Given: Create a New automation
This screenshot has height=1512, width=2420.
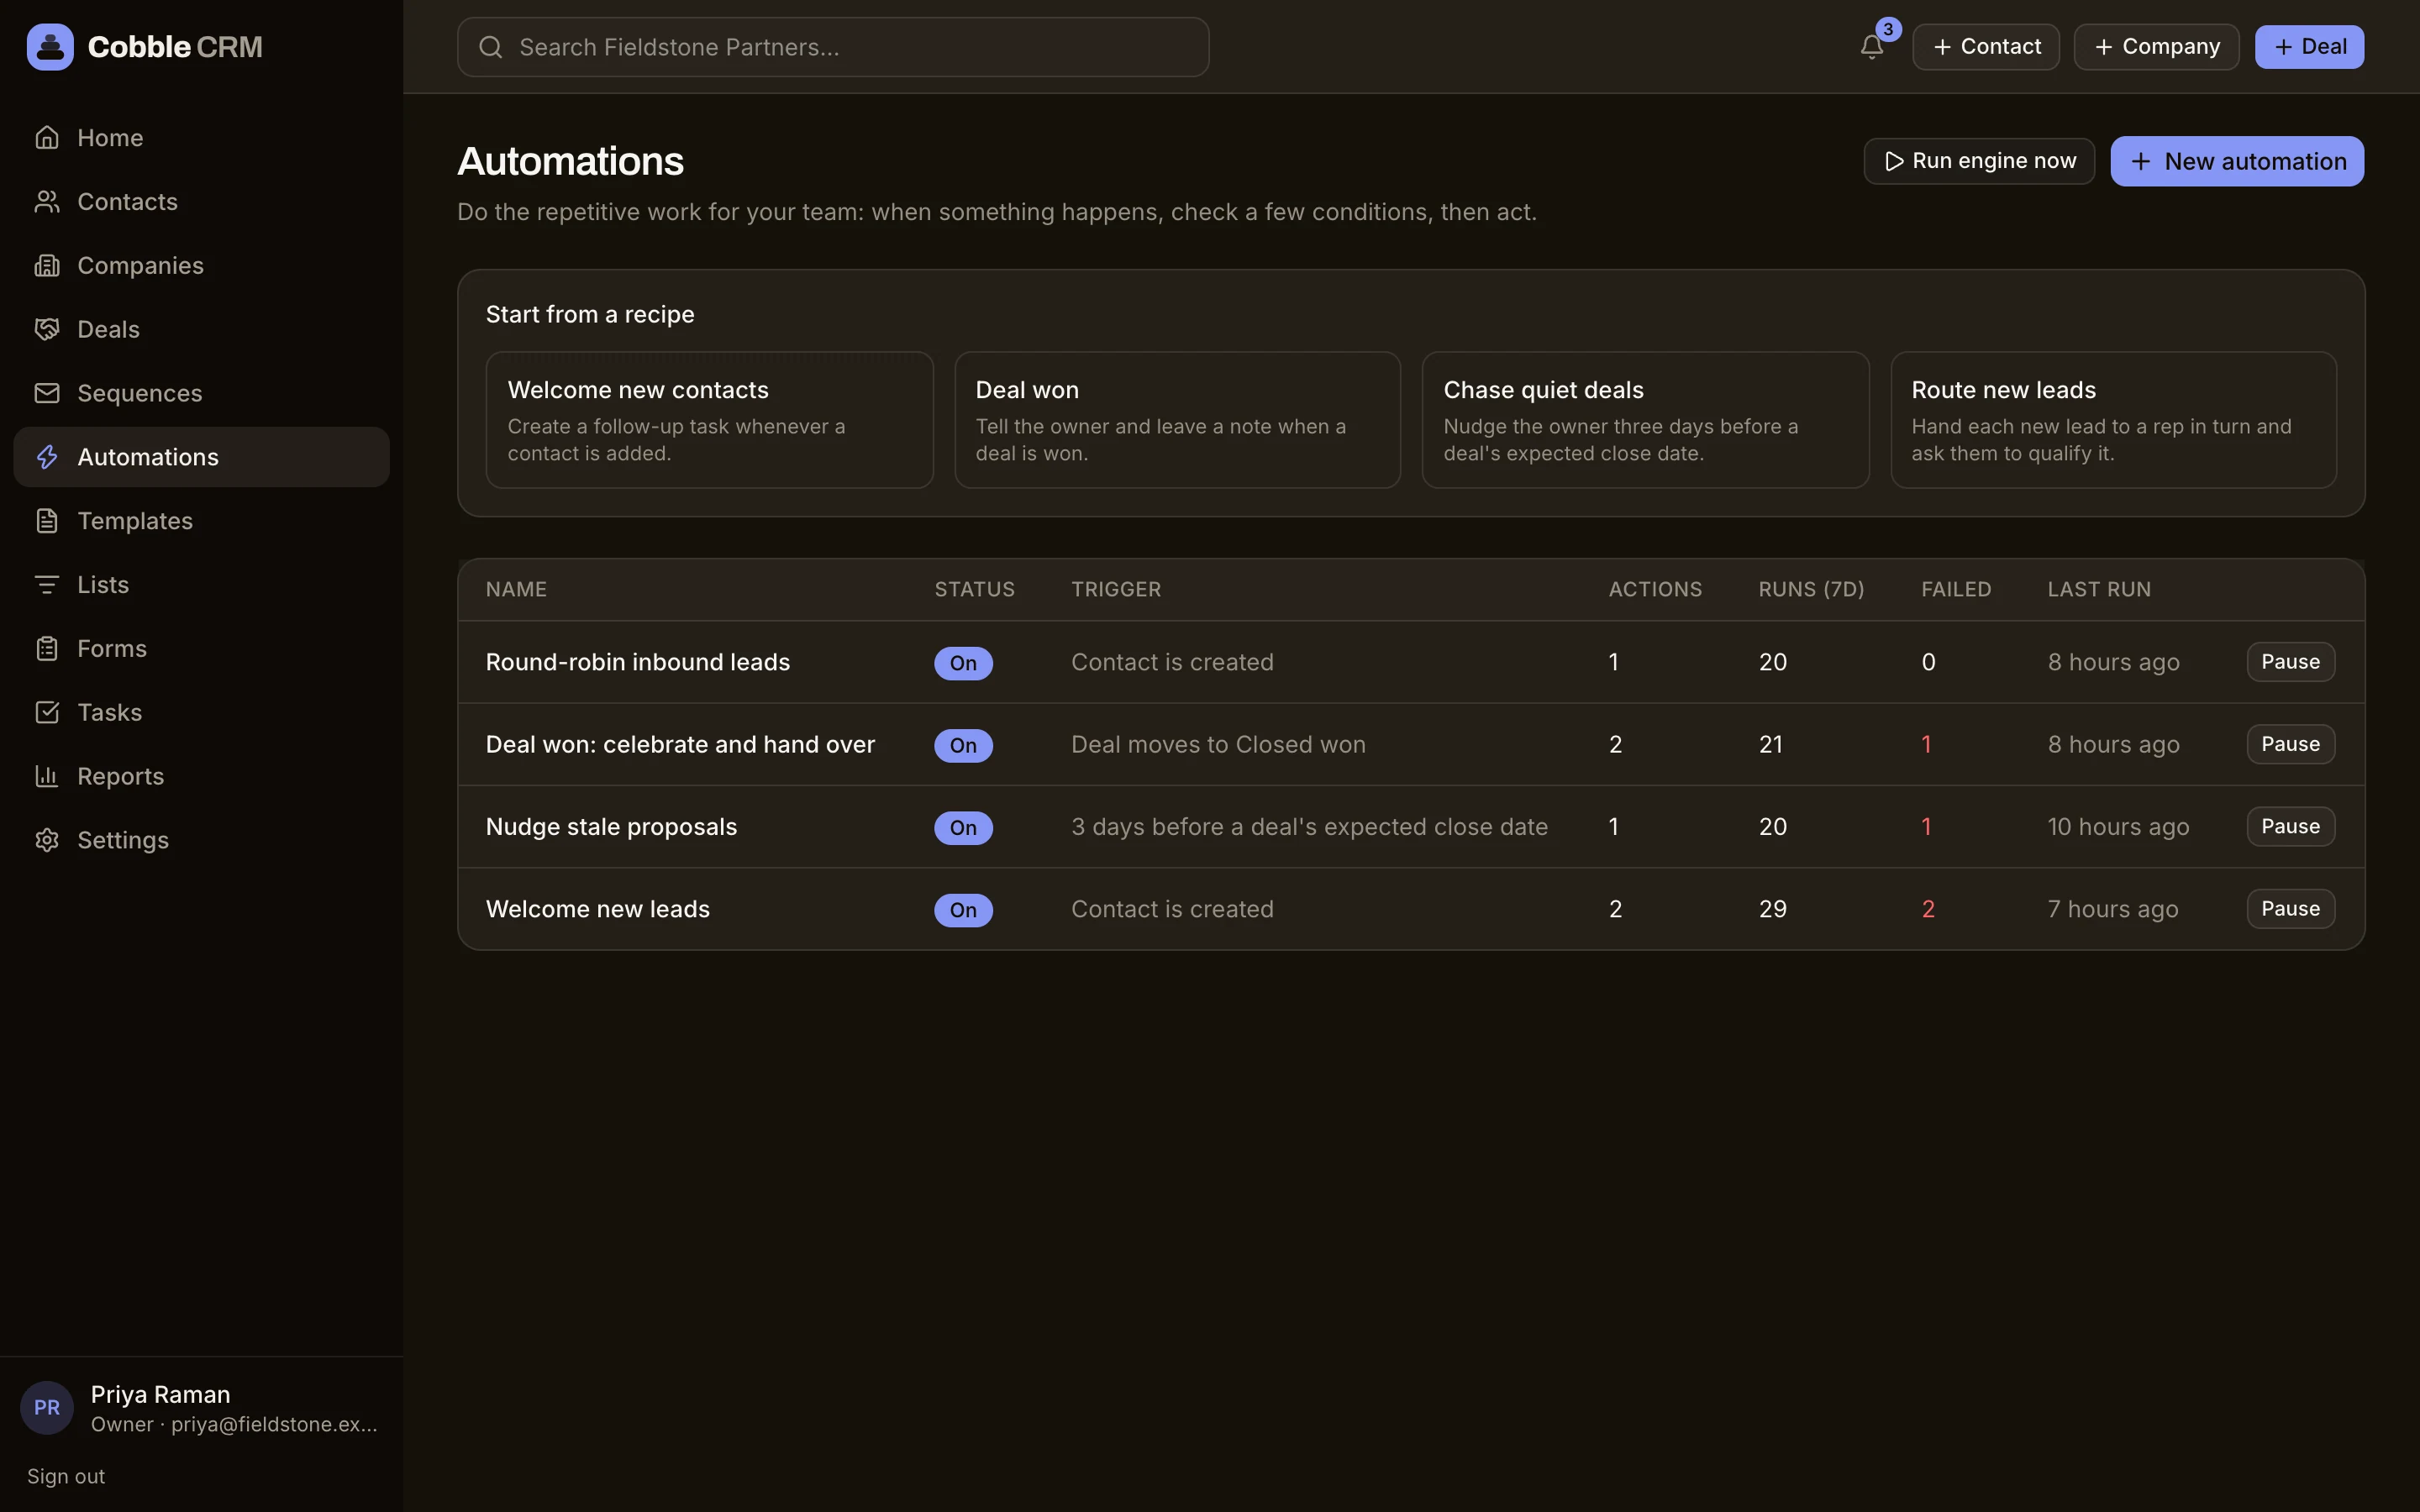Looking at the screenshot, I should pos(2237,161).
